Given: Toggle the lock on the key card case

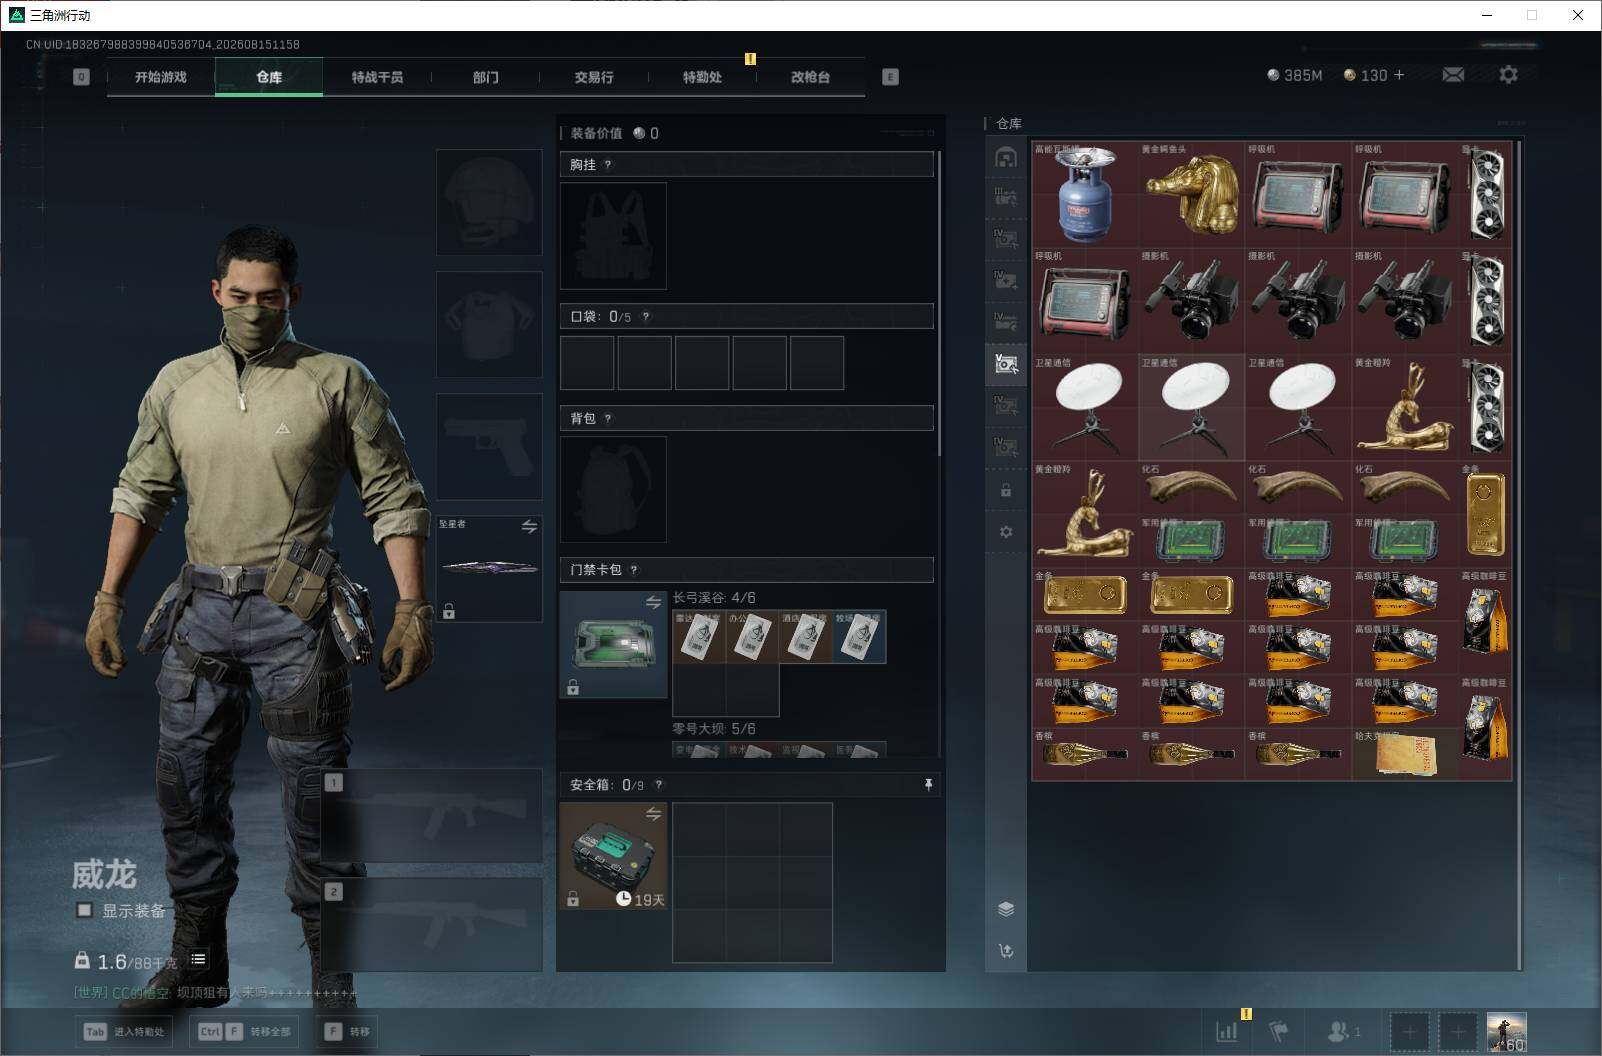Looking at the screenshot, I should pyautogui.click(x=573, y=688).
